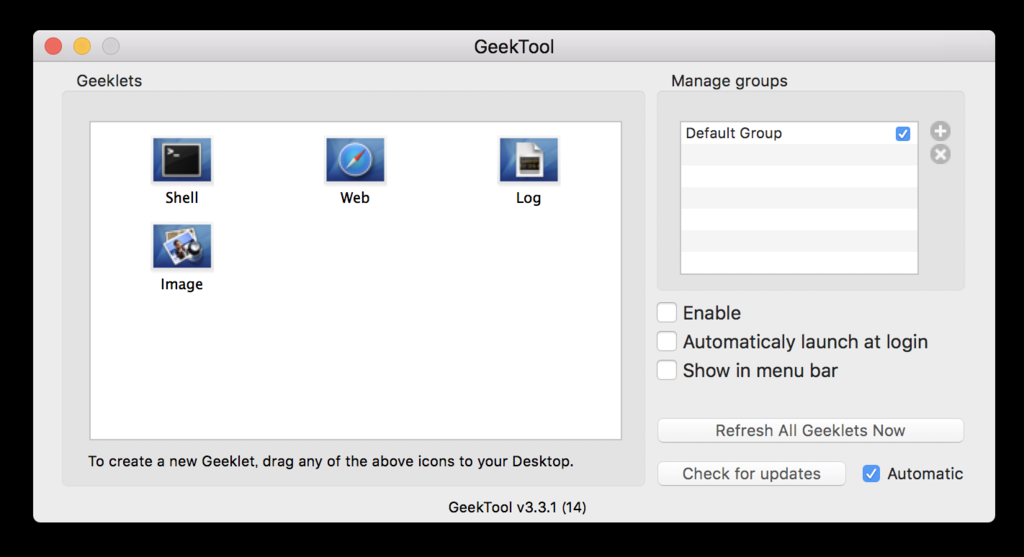Image resolution: width=1024 pixels, height=557 pixels.
Task: Toggle the Default Group checkbox
Action: click(x=903, y=133)
